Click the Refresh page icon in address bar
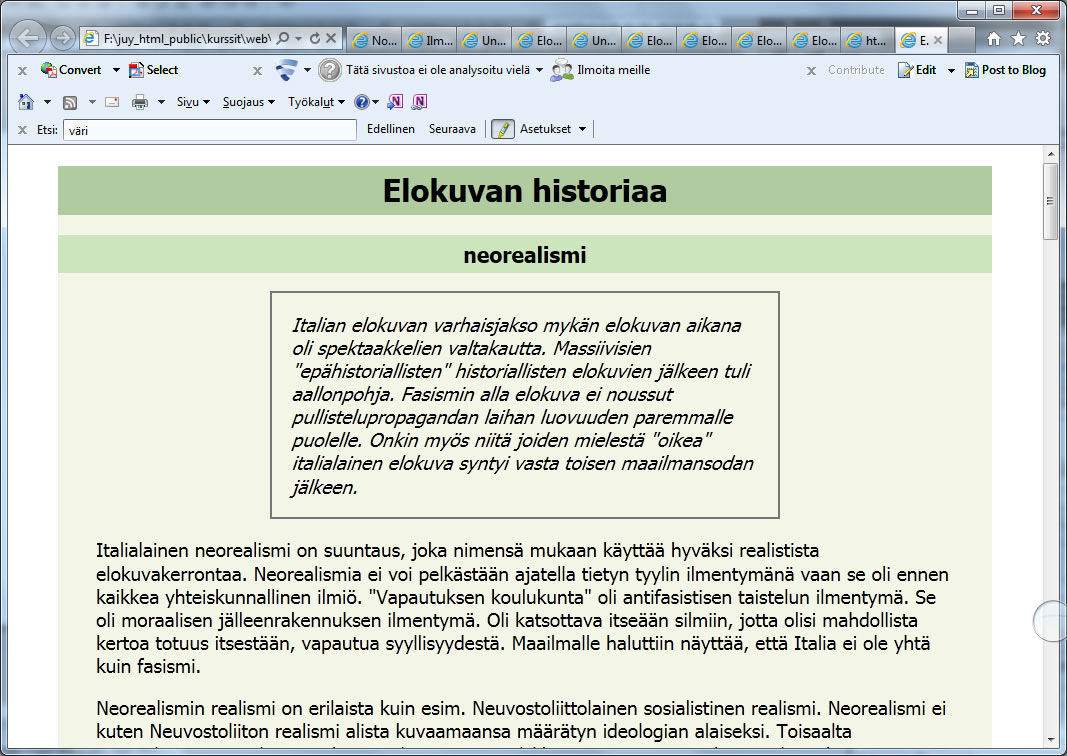 315,39
